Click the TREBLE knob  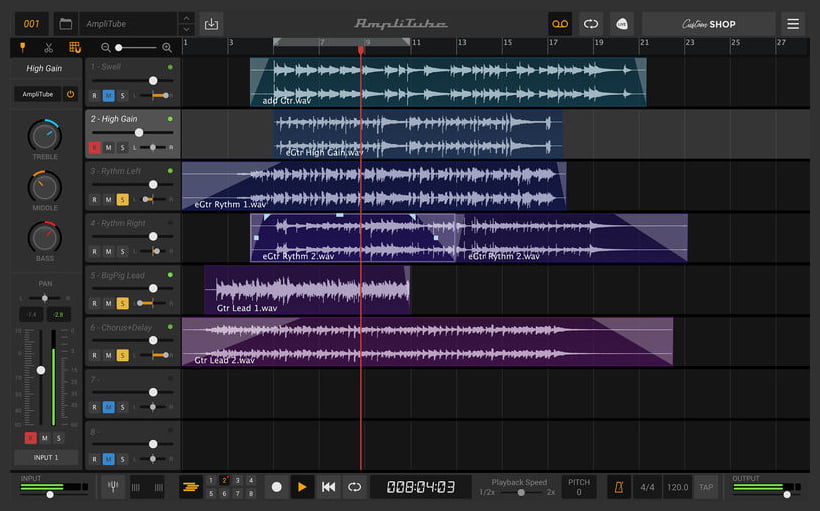click(44, 136)
